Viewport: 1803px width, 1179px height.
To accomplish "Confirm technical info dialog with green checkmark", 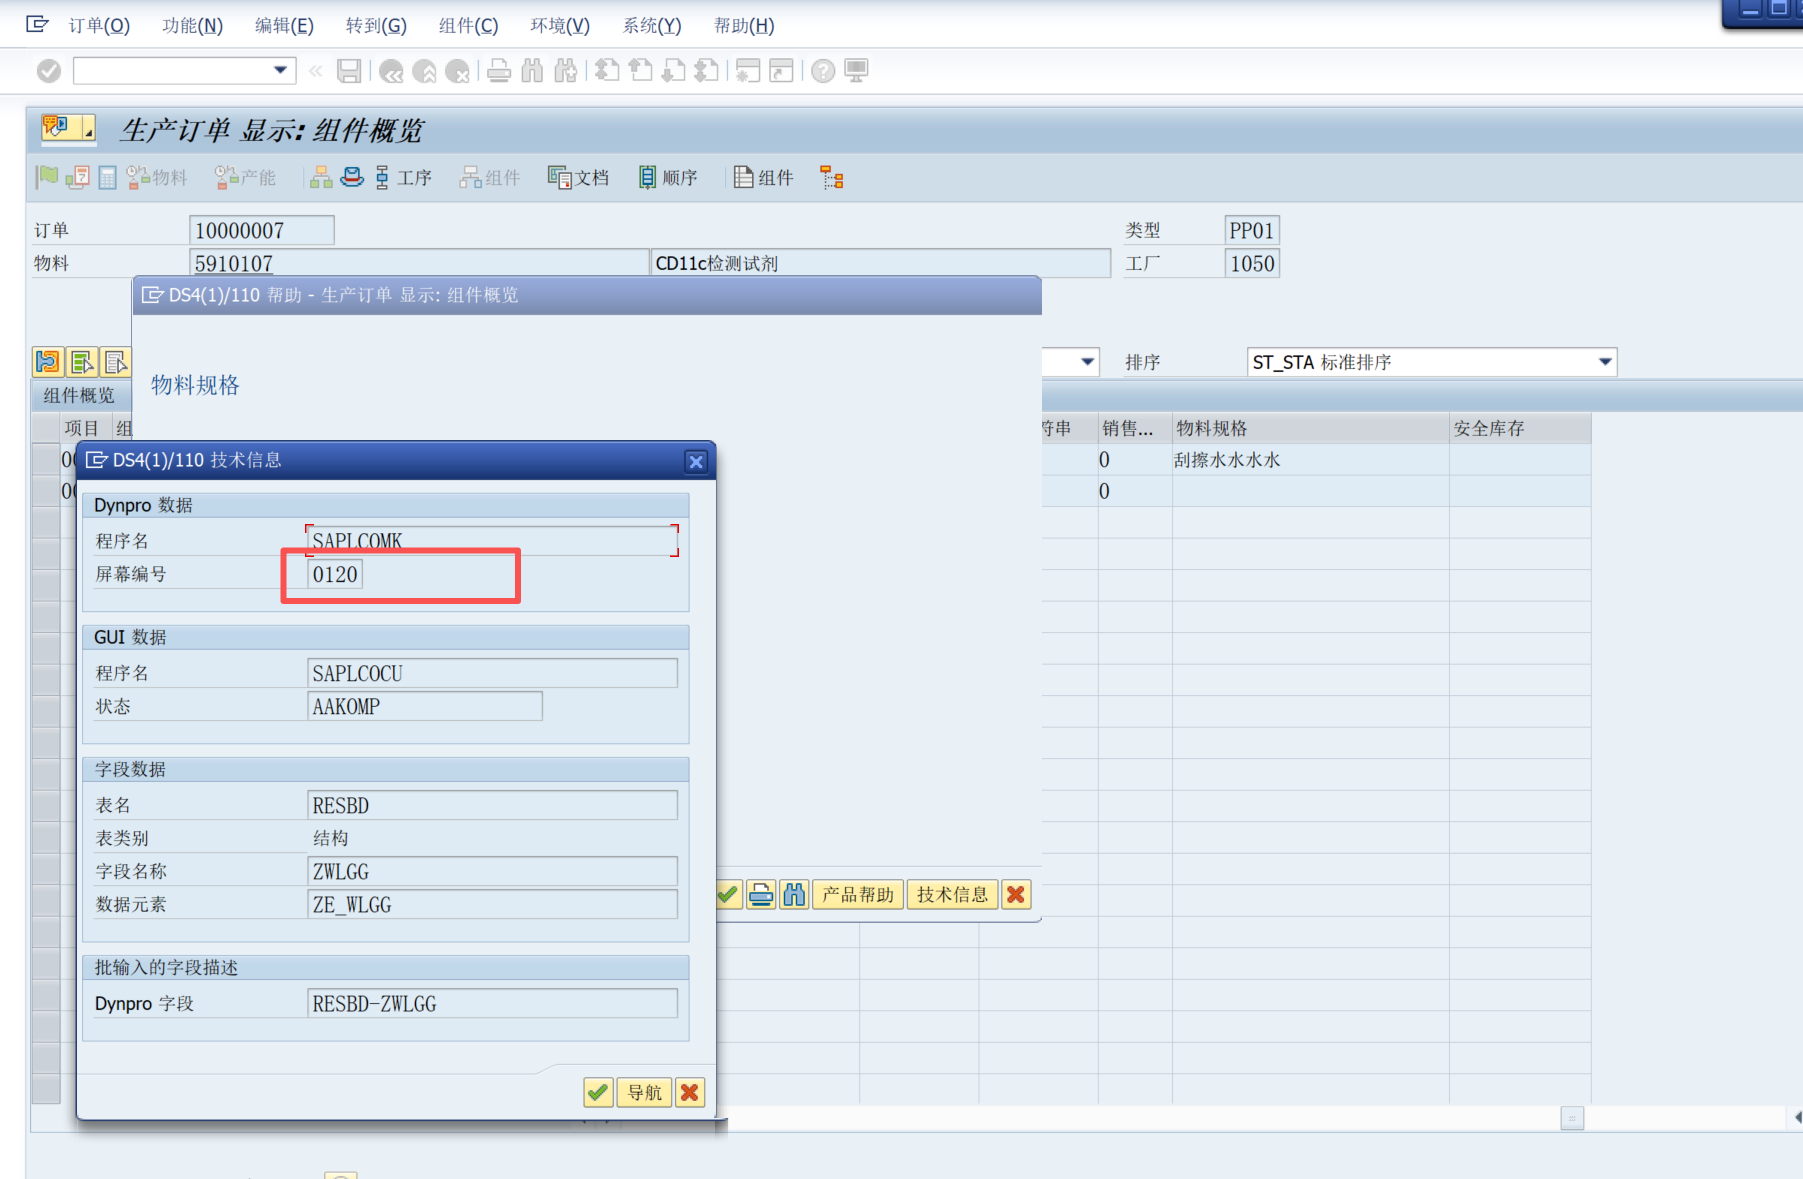I will click(598, 1092).
